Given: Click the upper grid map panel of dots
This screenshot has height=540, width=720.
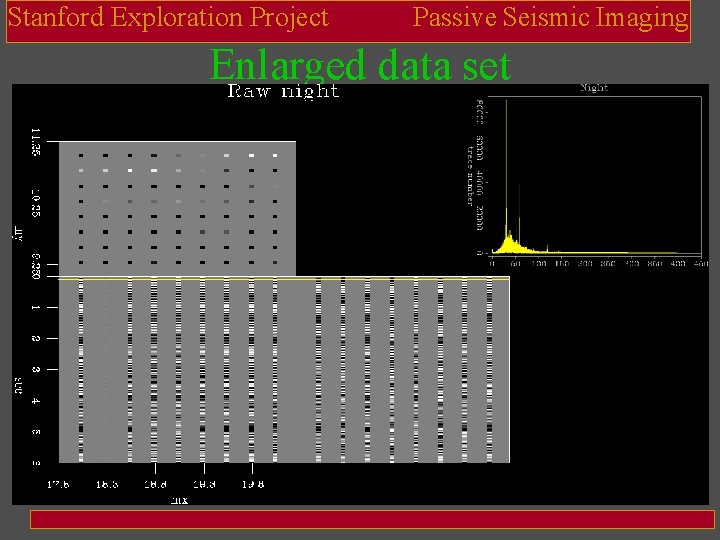Looking at the screenshot, I should click(x=177, y=208).
